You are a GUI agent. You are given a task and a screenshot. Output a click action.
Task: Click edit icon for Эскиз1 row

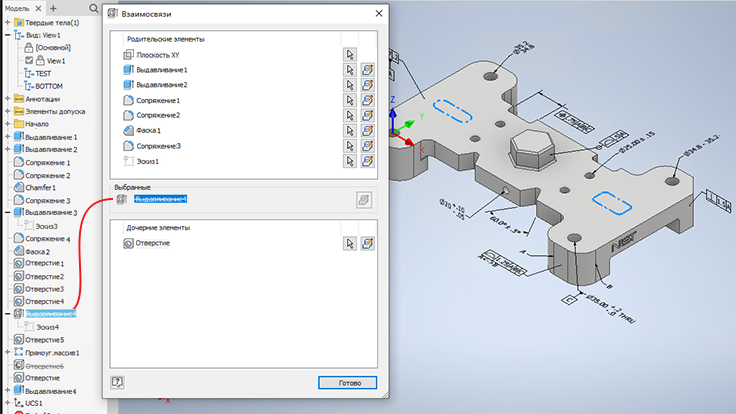[x=368, y=161]
